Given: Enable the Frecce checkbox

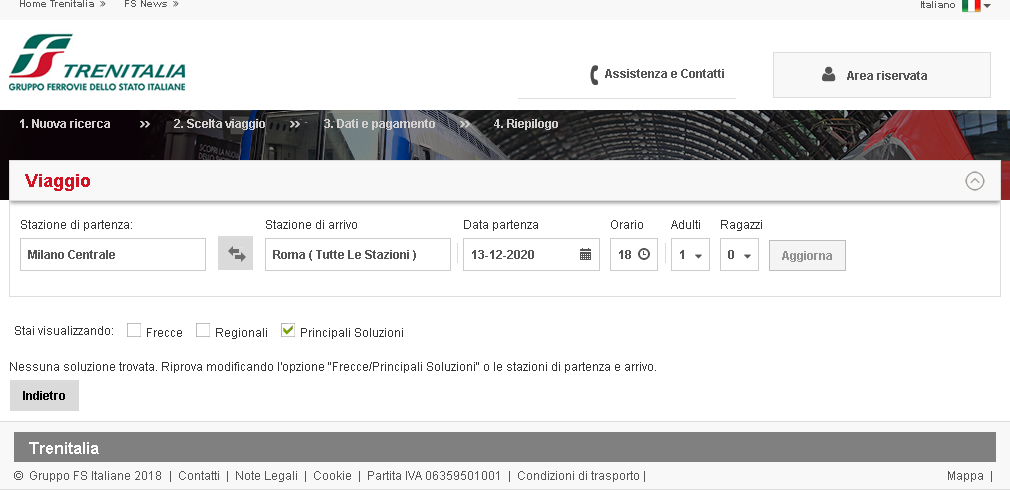Looking at the screenshot, I should 134,330.
